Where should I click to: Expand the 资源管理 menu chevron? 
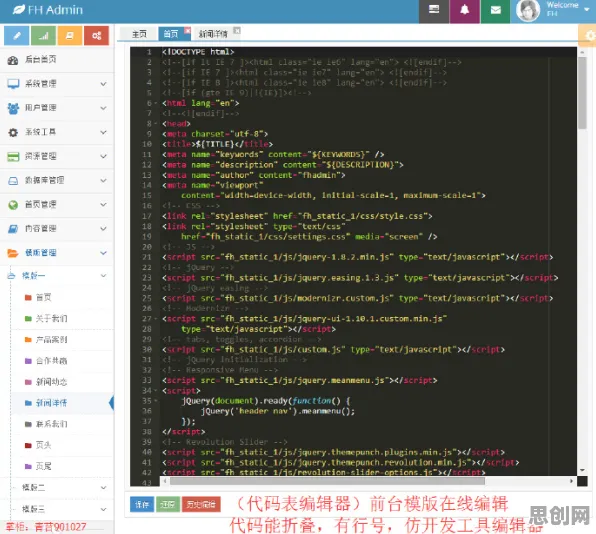[x=103, y=156]
